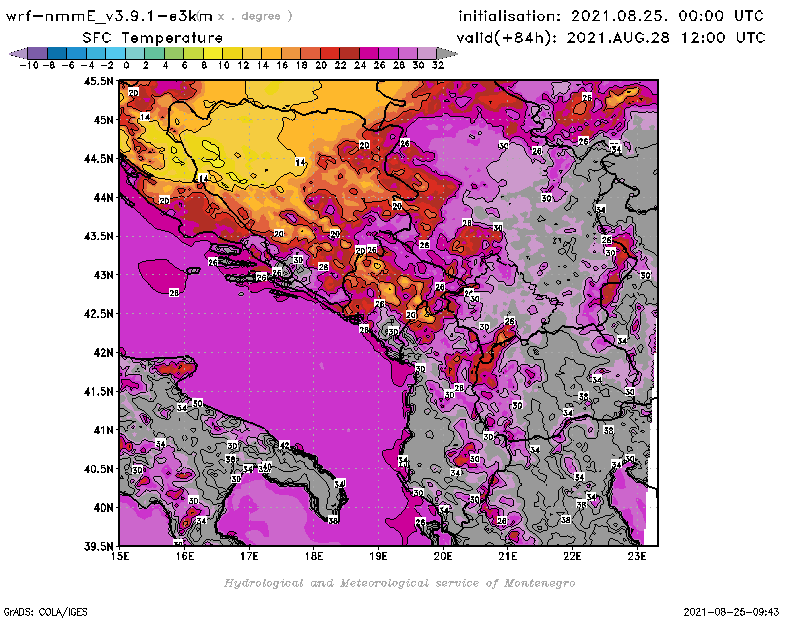This screenshot has height=618, width=800.
Task: Select the magenta legend swatch between 24 and 26
Action: coord(369,53)
